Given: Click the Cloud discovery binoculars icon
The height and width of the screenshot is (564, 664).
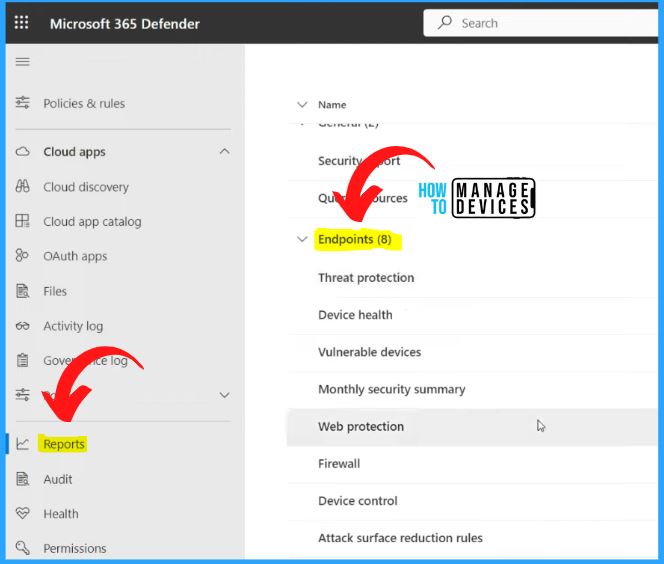Looking at the screenshot, I should (22, 186).
